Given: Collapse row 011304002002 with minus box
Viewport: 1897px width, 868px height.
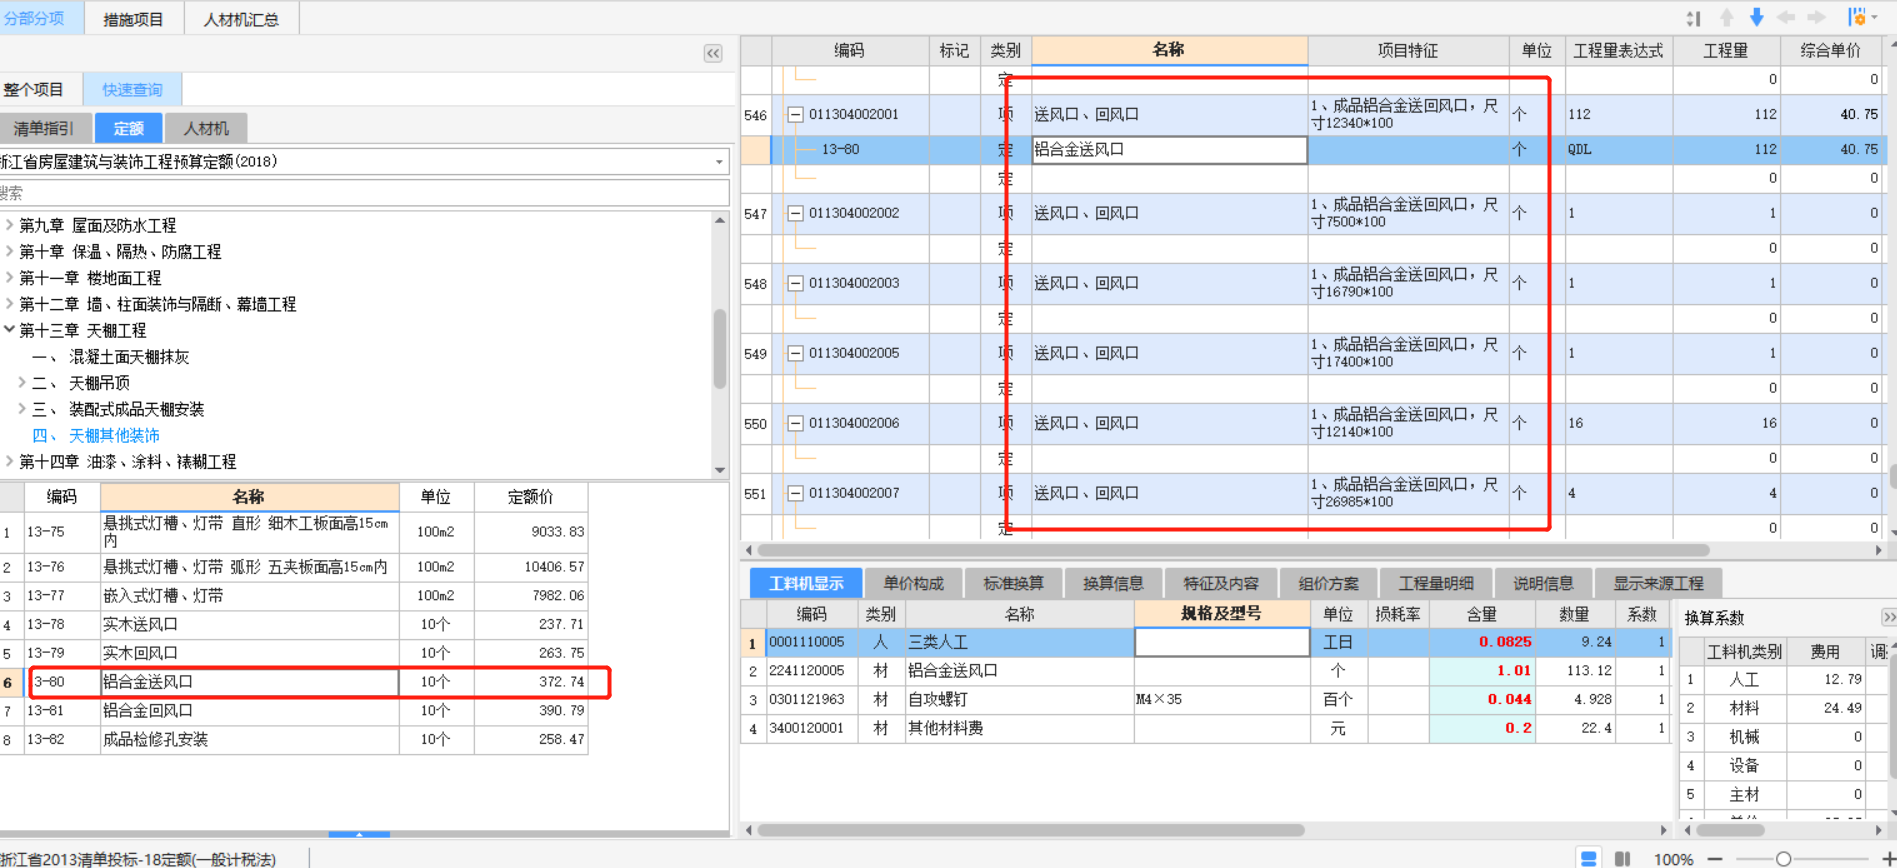Looking at the screenshot, I should (795, 213).
